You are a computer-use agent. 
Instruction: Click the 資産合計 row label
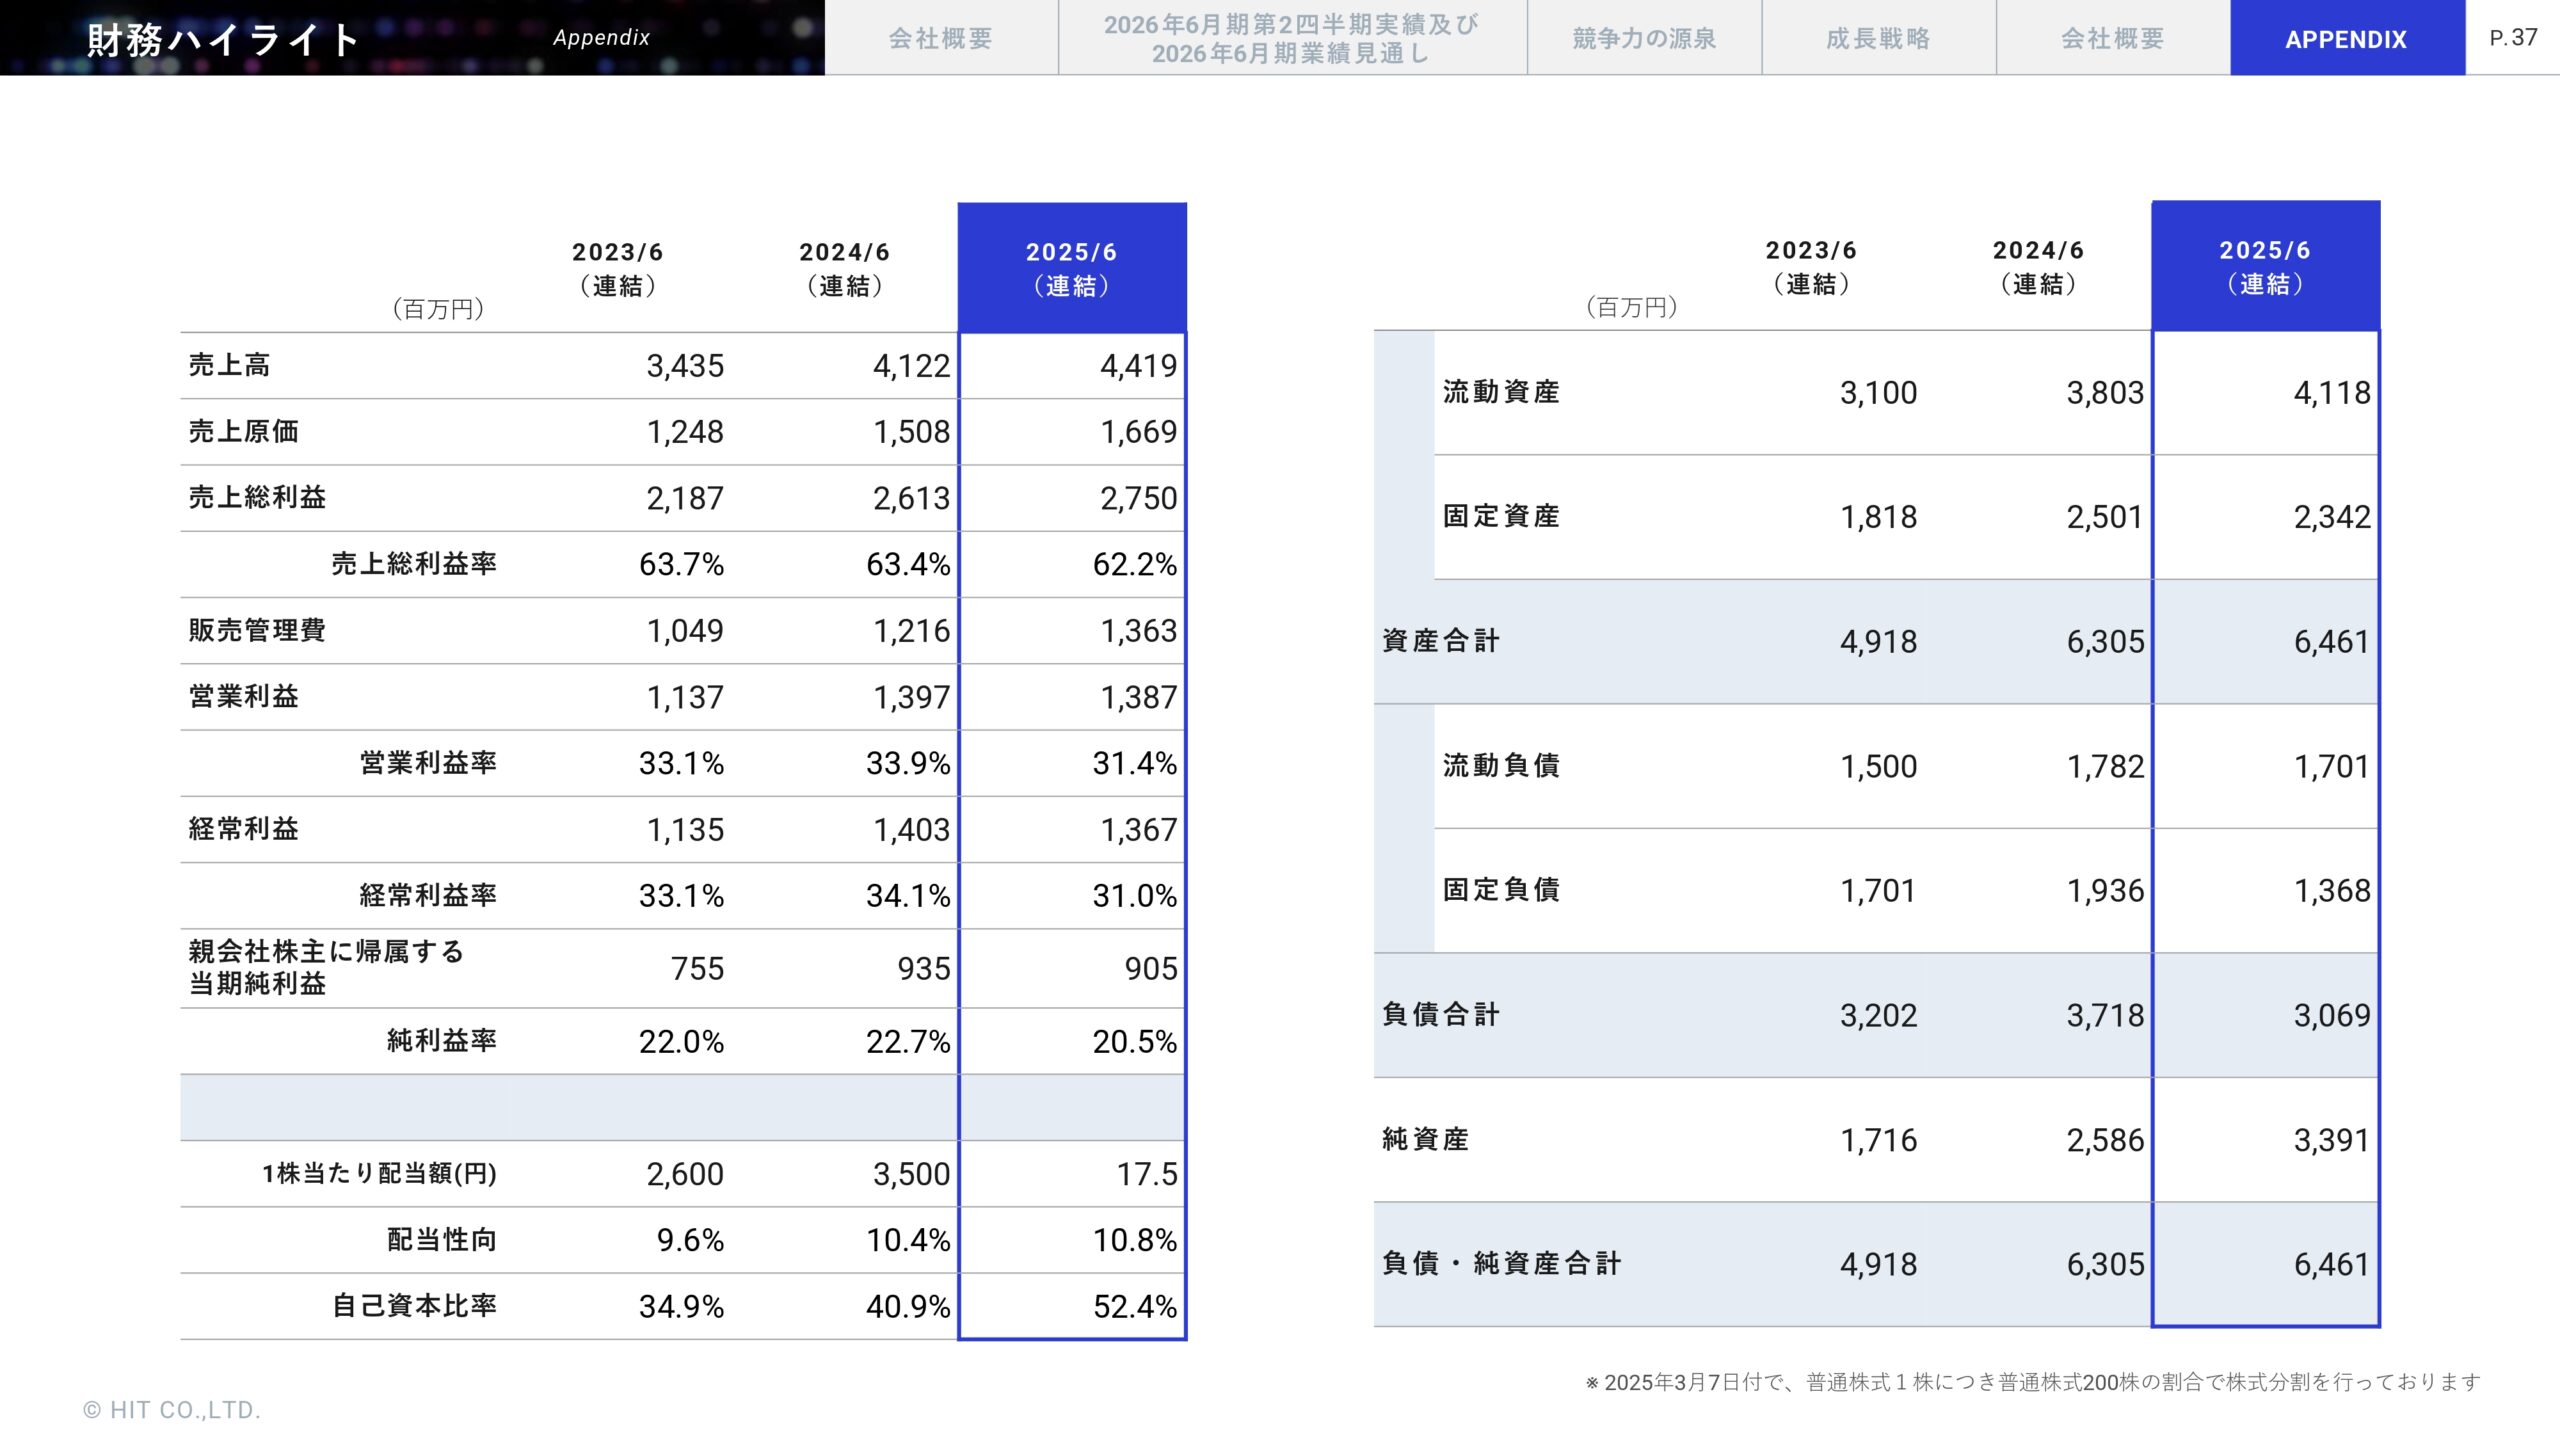1440,641
